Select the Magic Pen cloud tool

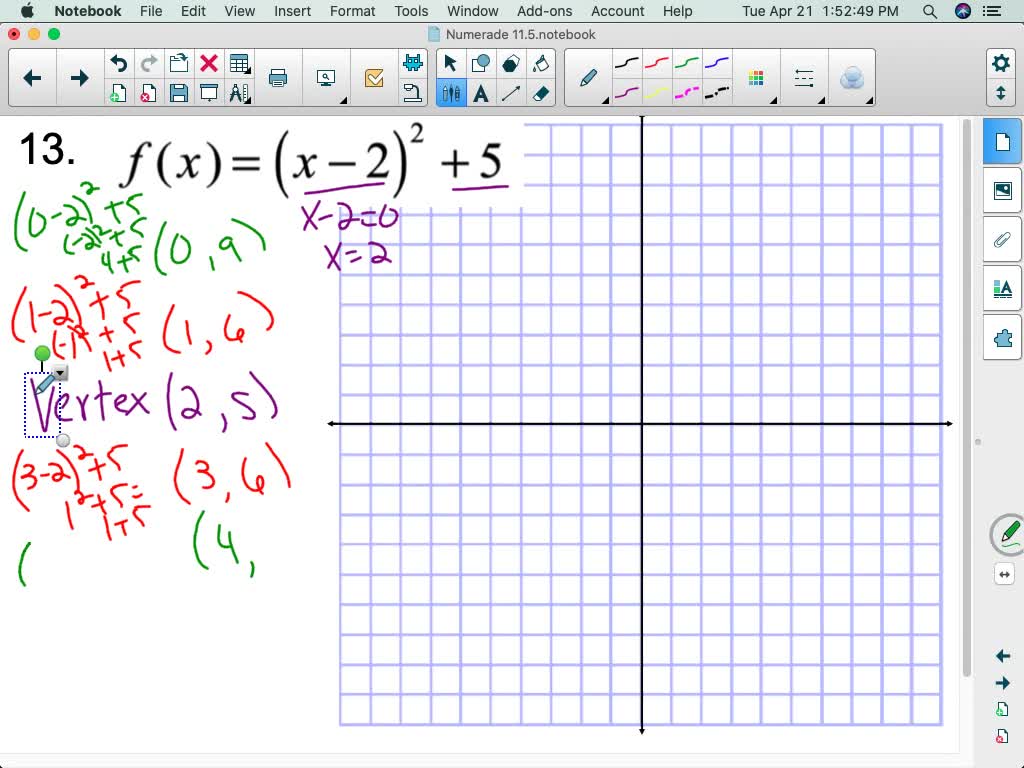(852, 77)
